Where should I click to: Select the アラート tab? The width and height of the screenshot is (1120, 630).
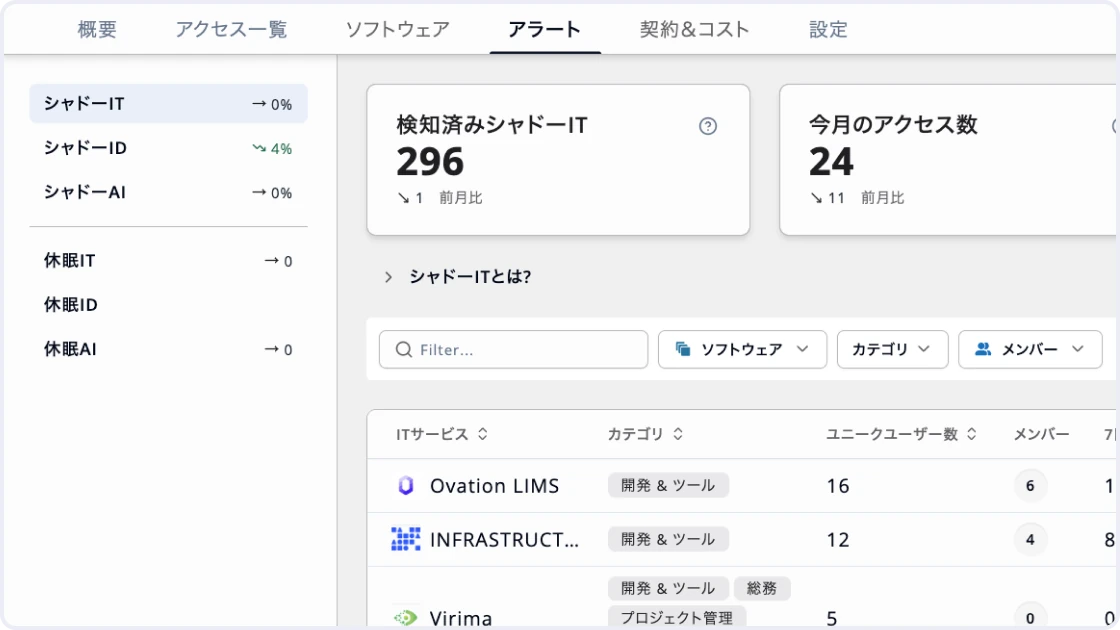pyautogui.click(x=544, y=29)
